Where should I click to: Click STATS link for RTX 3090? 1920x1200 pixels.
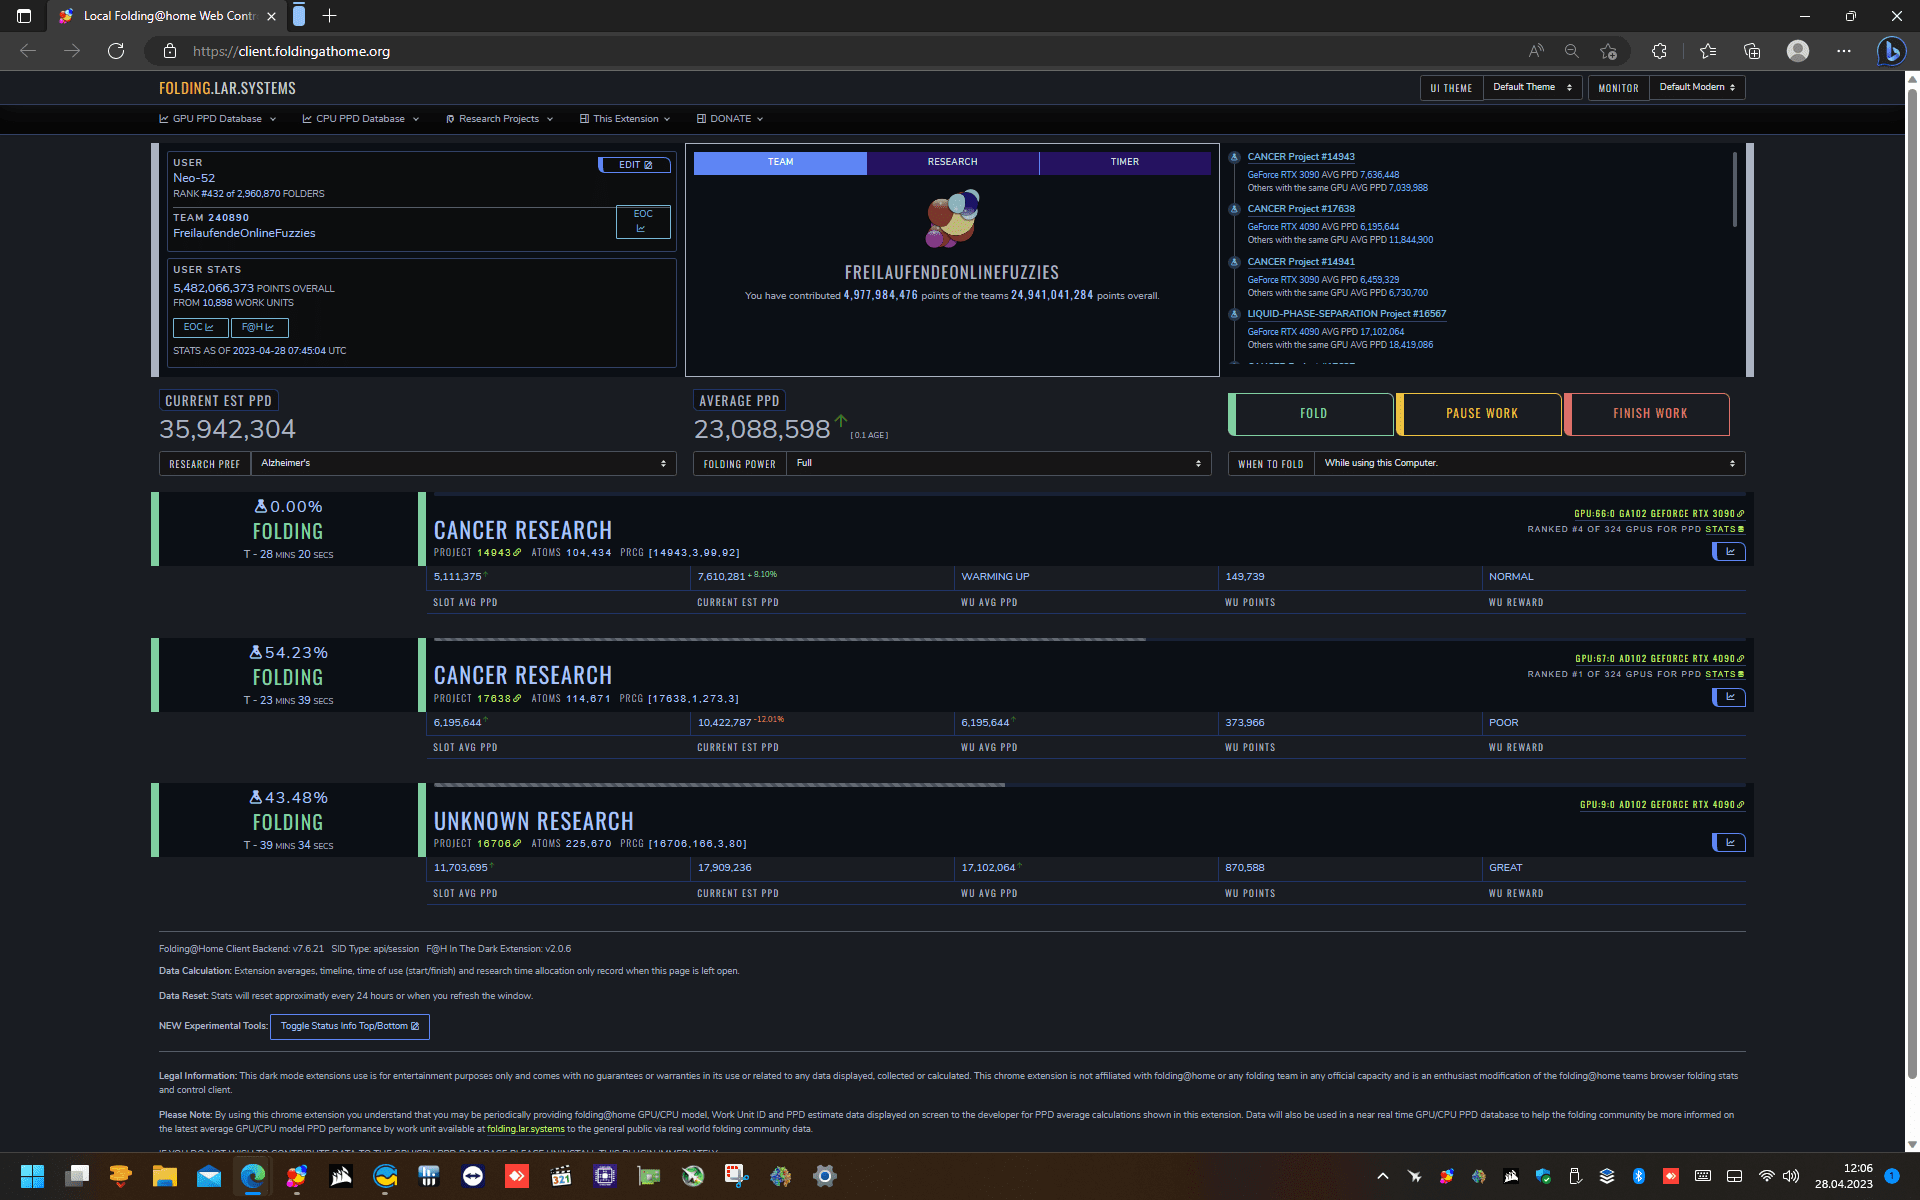coord(1724,530)
